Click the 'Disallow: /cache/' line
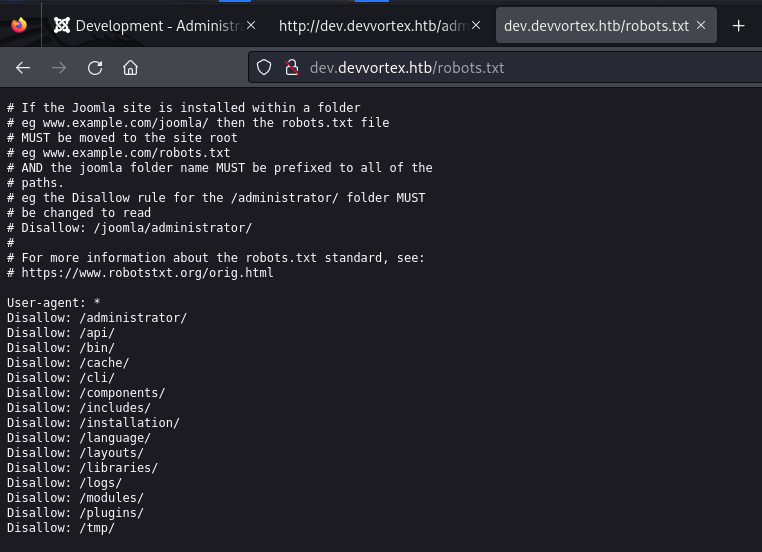Viewport: 762px width, 552px height. [x=68, y=363]
